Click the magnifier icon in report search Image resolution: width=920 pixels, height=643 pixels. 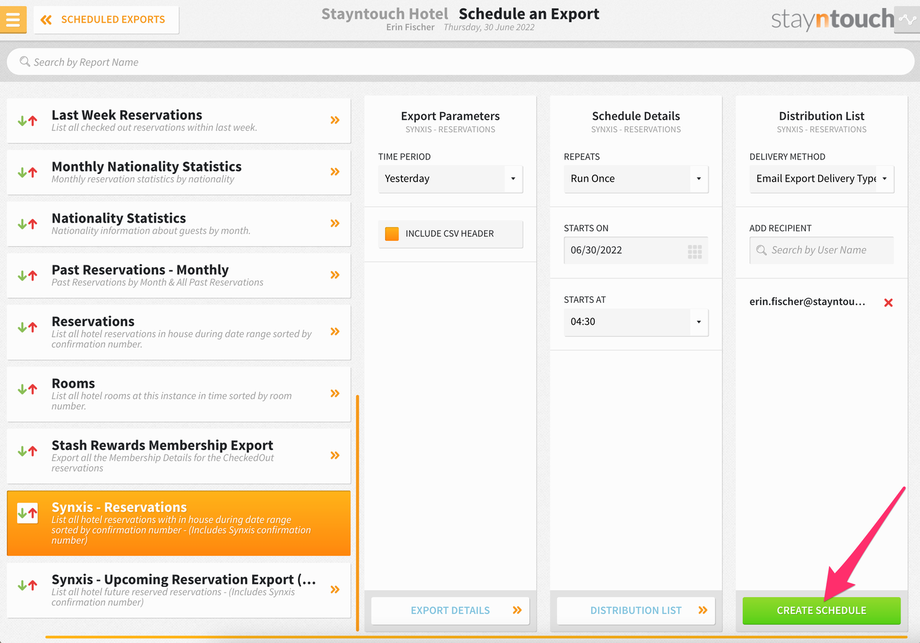pos(25,62)
